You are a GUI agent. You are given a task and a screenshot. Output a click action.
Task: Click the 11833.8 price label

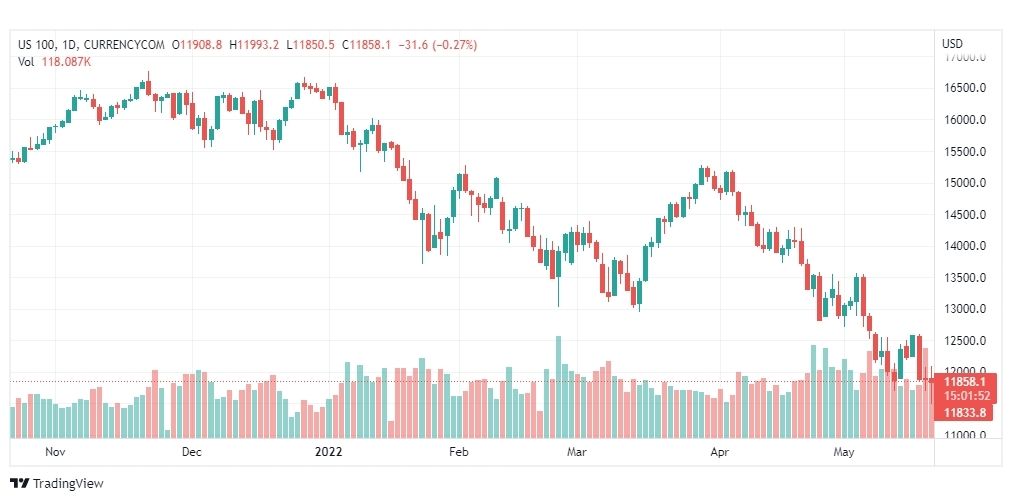pos(966,413)
